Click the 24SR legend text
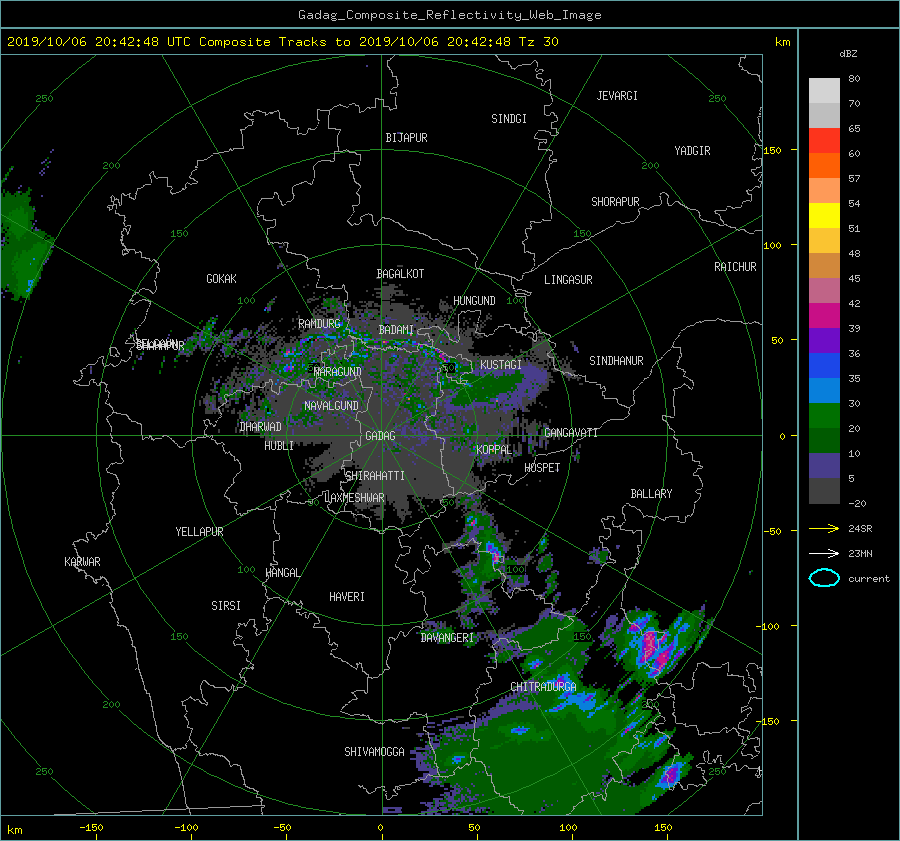Viewport: 900px width, 841px height. [860, 529]
